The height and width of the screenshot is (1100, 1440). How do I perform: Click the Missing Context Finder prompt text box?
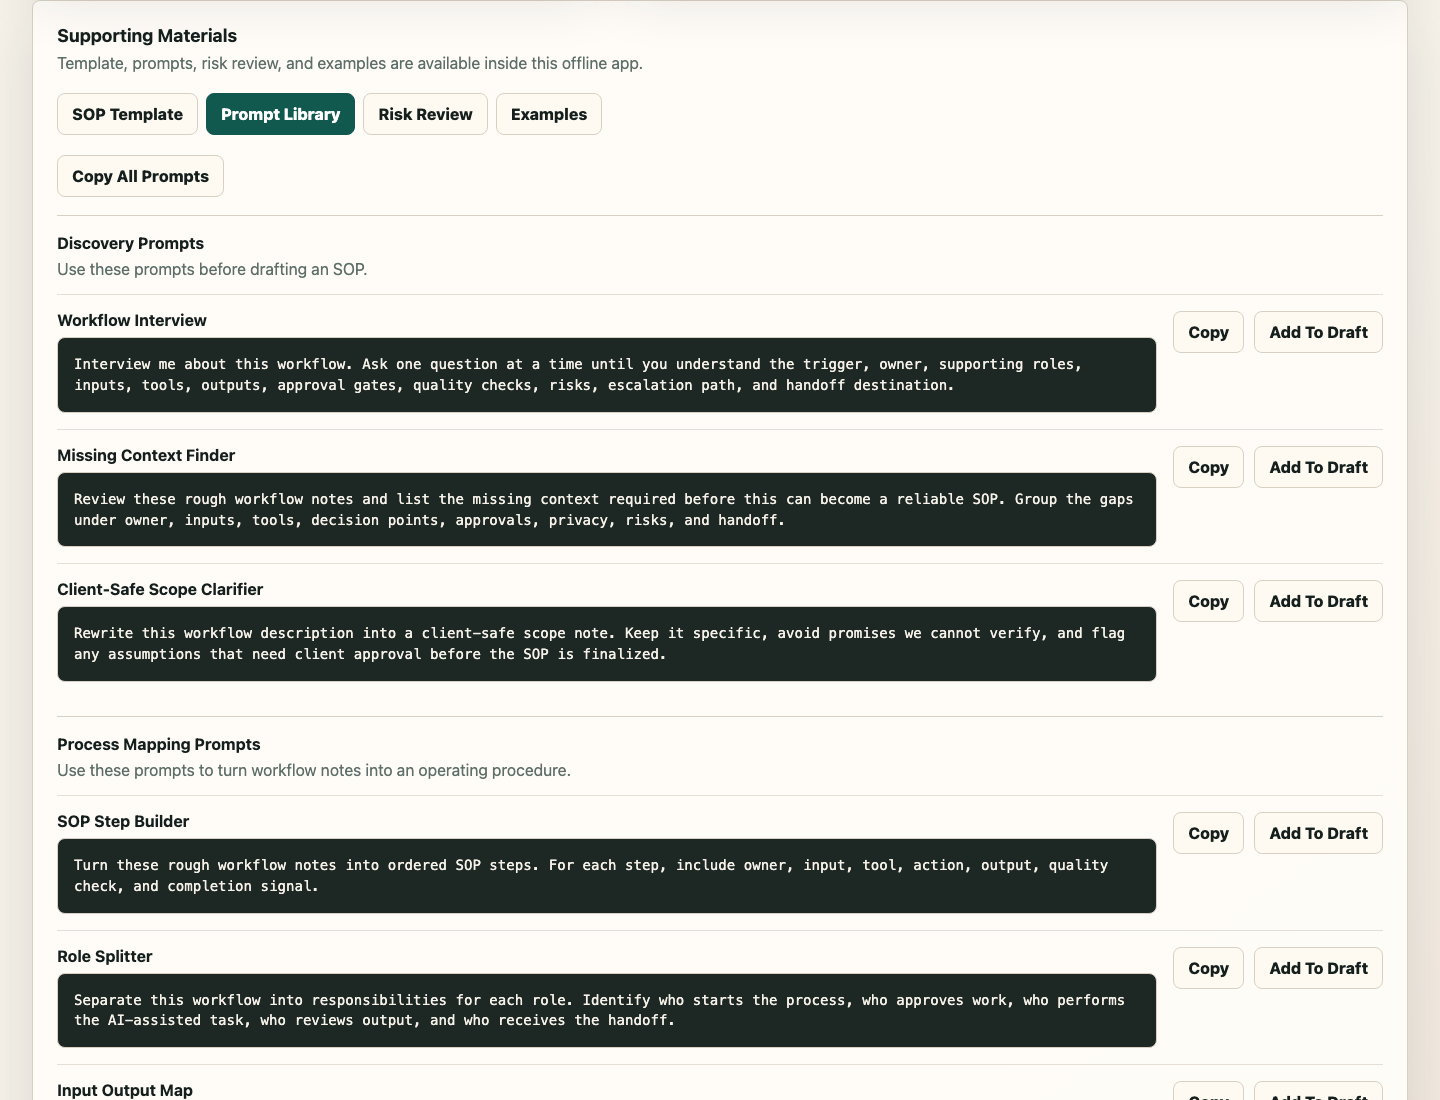(607, 509)
